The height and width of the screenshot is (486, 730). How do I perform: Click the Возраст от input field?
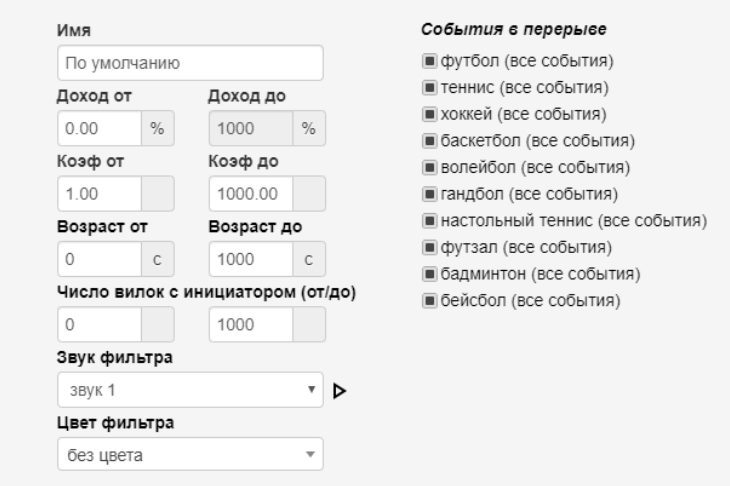[x=100, y=259]
